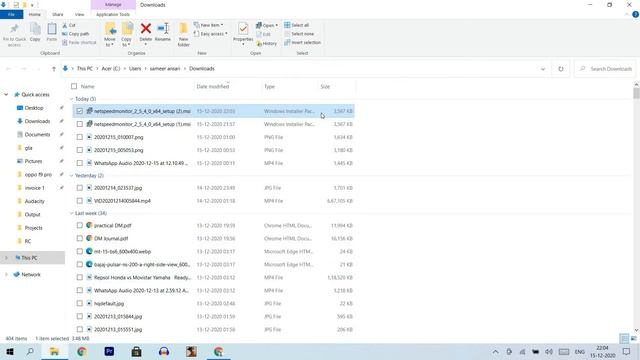Open the File menu tab

pos(11,14)
